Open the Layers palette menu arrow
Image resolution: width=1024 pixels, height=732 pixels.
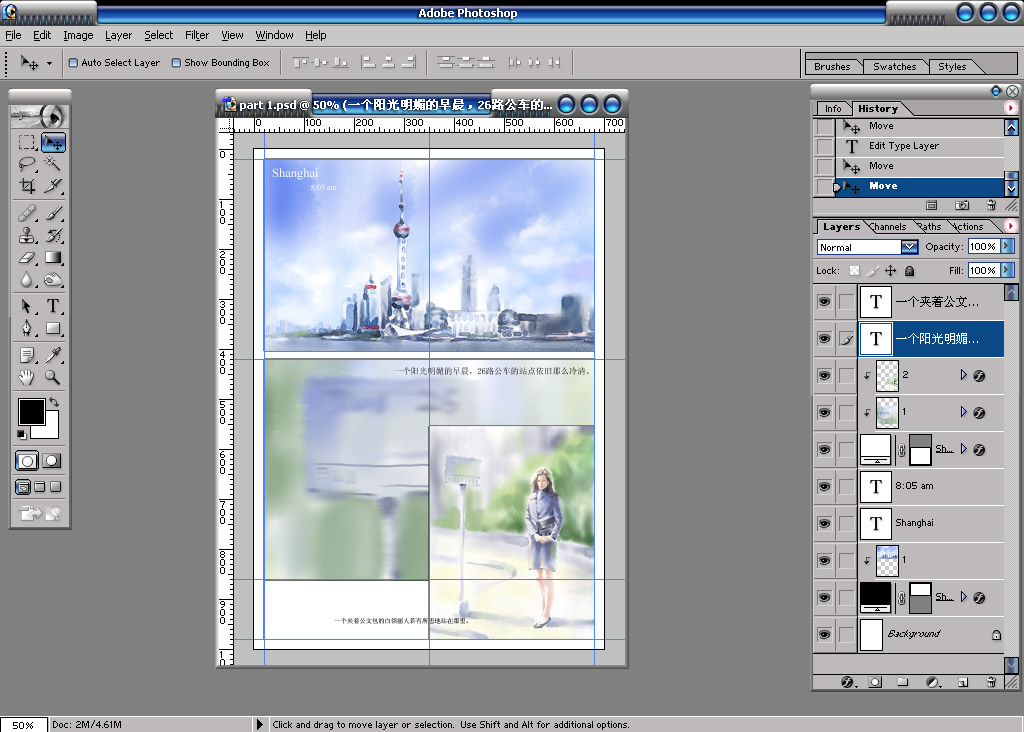[1010, 226]
